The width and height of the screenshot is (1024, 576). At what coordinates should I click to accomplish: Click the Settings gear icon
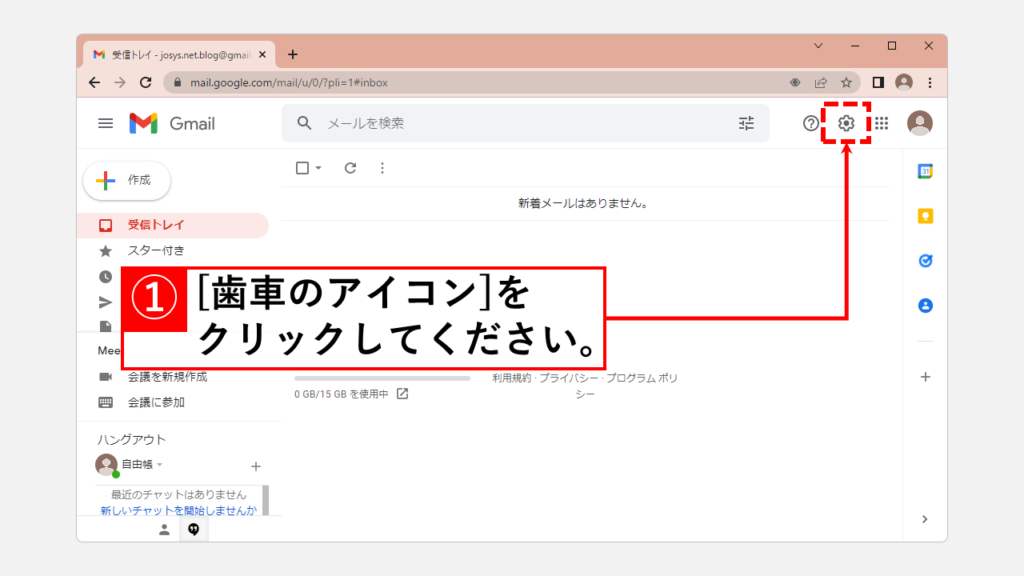846,123
